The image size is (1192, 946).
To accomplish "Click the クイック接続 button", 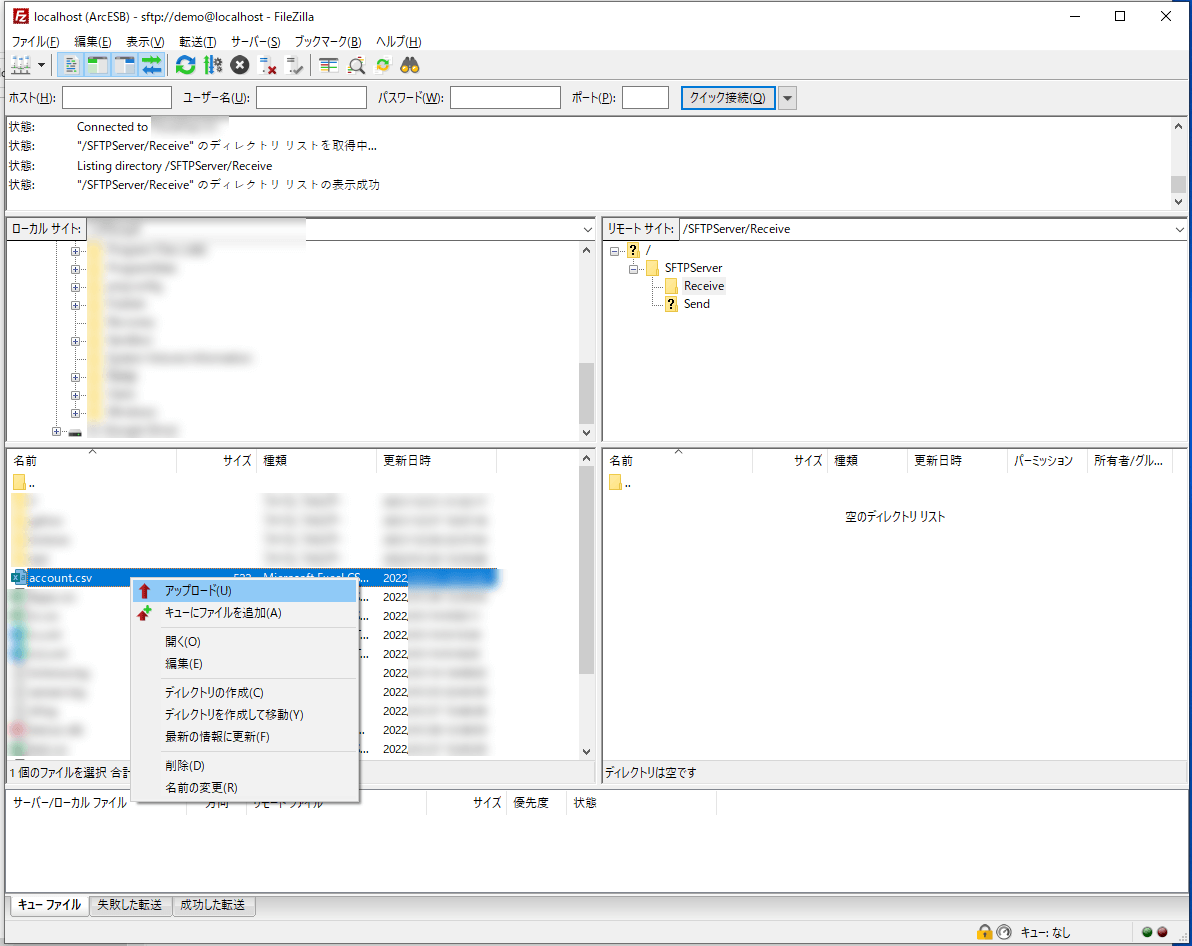I will click(x=727, y=98).
